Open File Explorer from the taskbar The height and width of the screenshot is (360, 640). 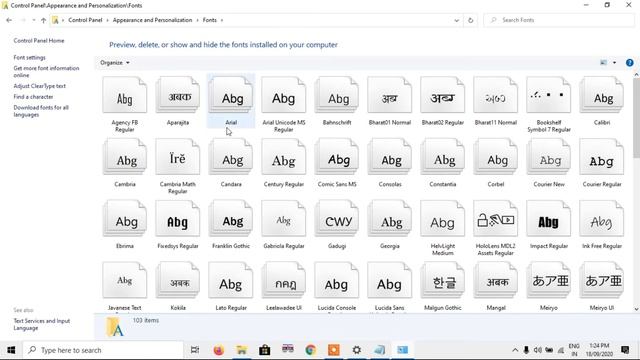(242, 350)
